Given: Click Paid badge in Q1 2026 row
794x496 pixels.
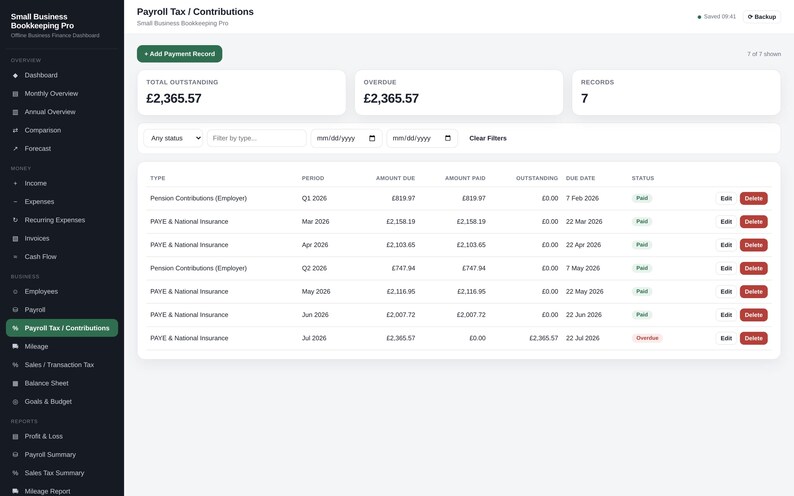Looking at the screenshot, I should coord(642,198).
